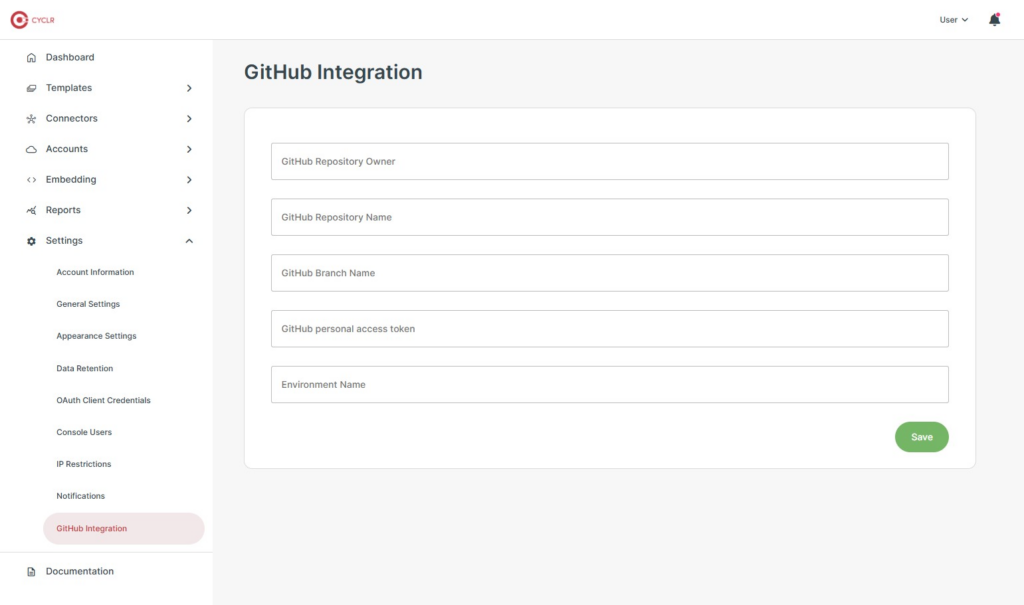The width and height of the screenshot is (1024, 605).
Task: Open the Reports menu item
Action: tap(63, 210)
